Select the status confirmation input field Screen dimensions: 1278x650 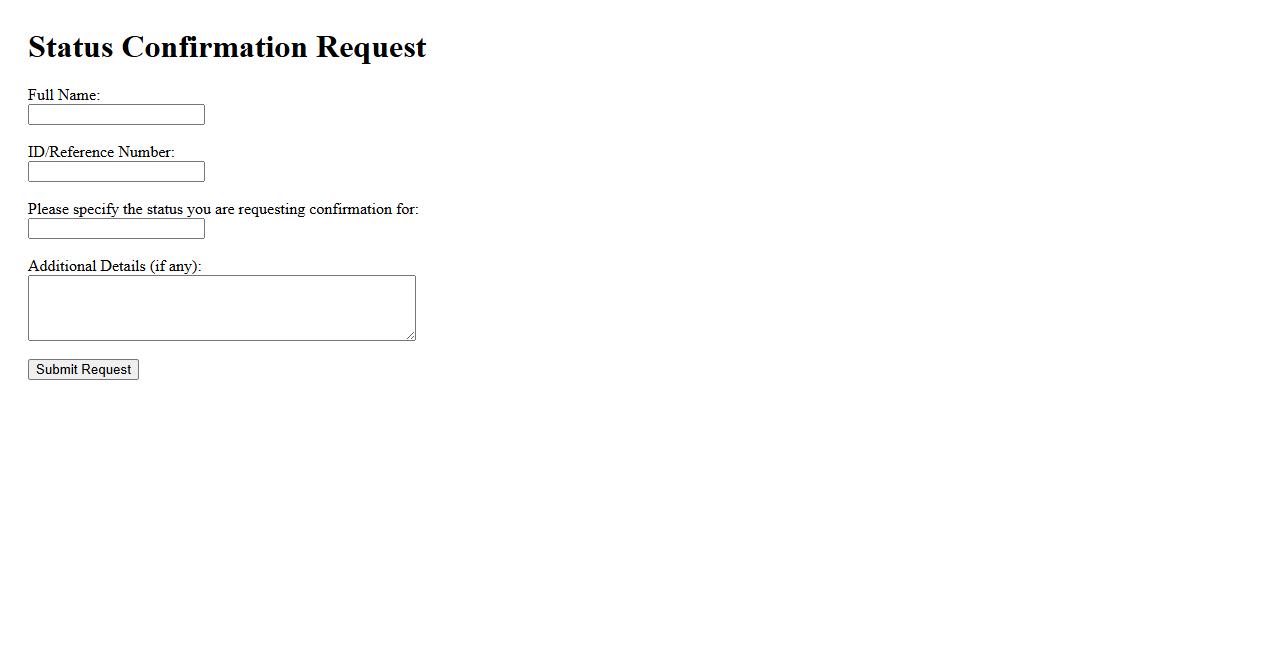click(x=116, y=229)
